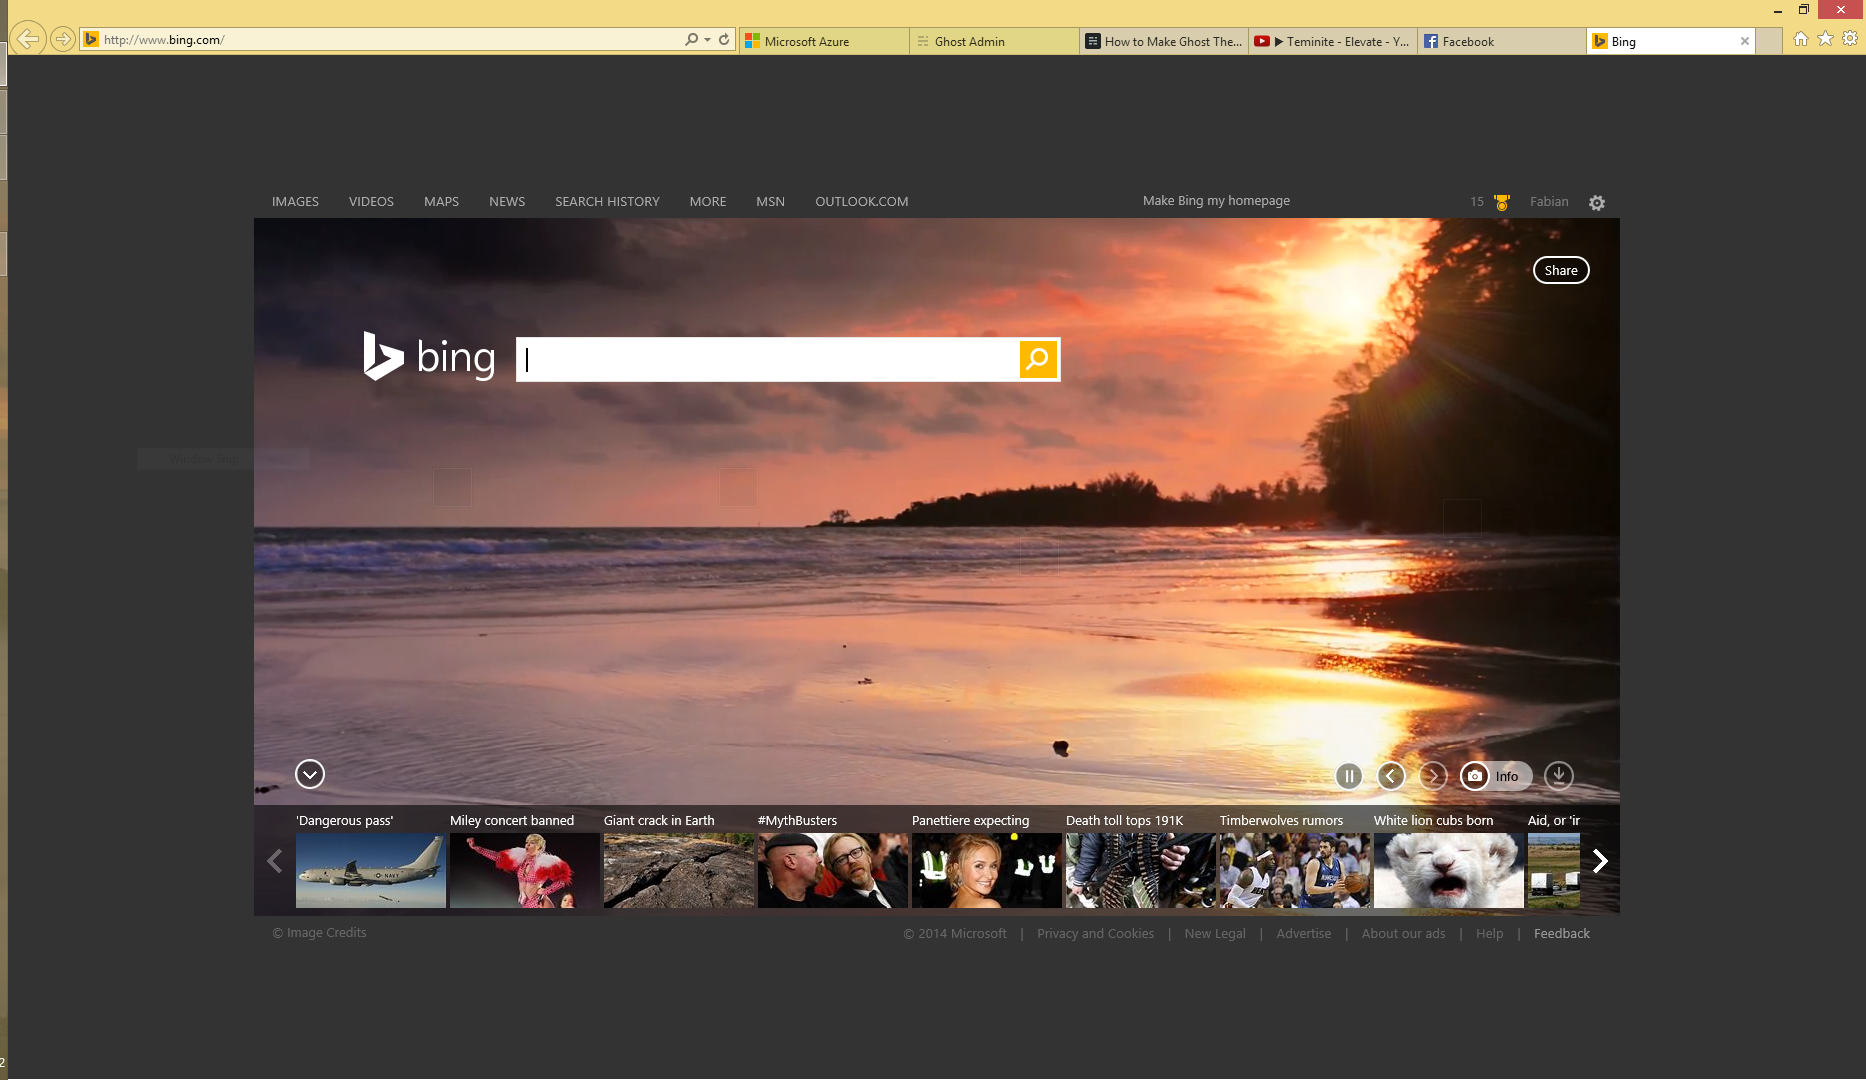The image size is (1866, 1080).
Task: Go forward with the browser forward arrow
Action: [63, 40]
